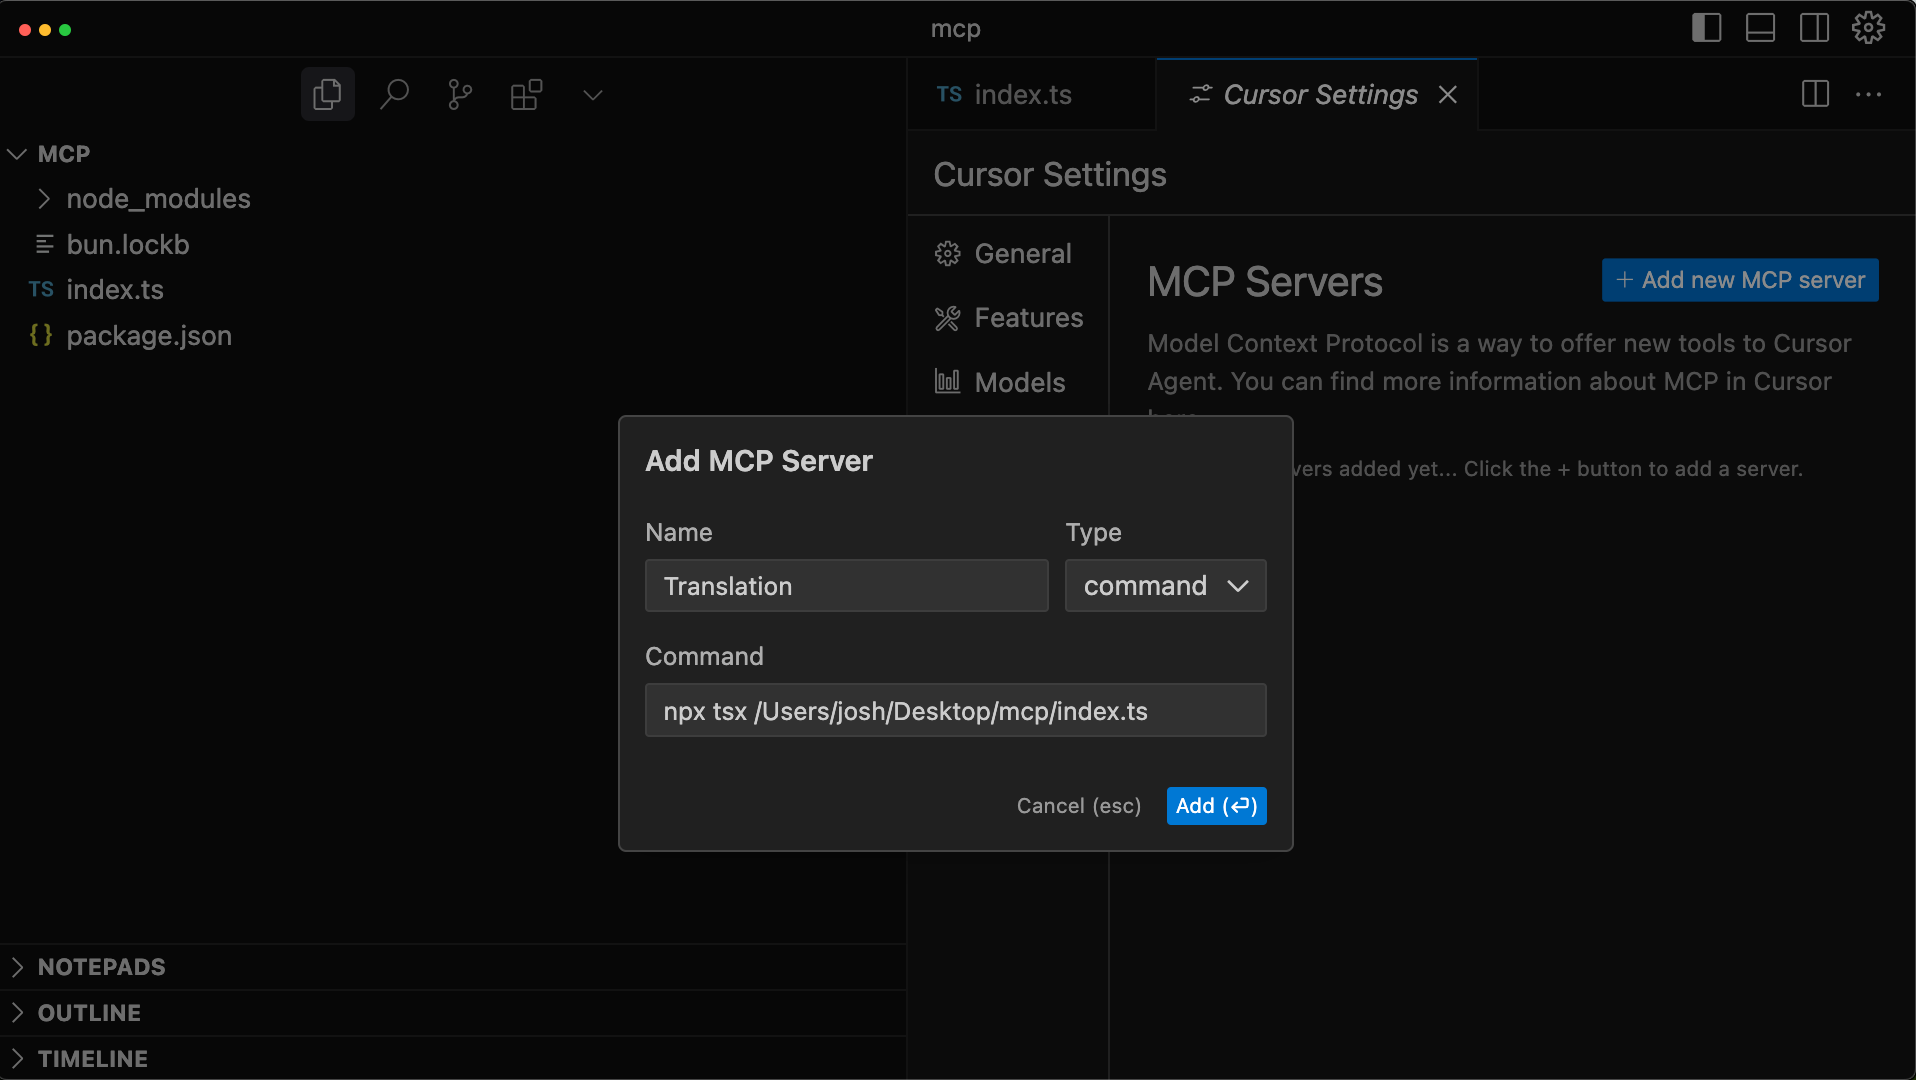
Task: Expand the node_modules folder
Action: click(x=158, y=199)
